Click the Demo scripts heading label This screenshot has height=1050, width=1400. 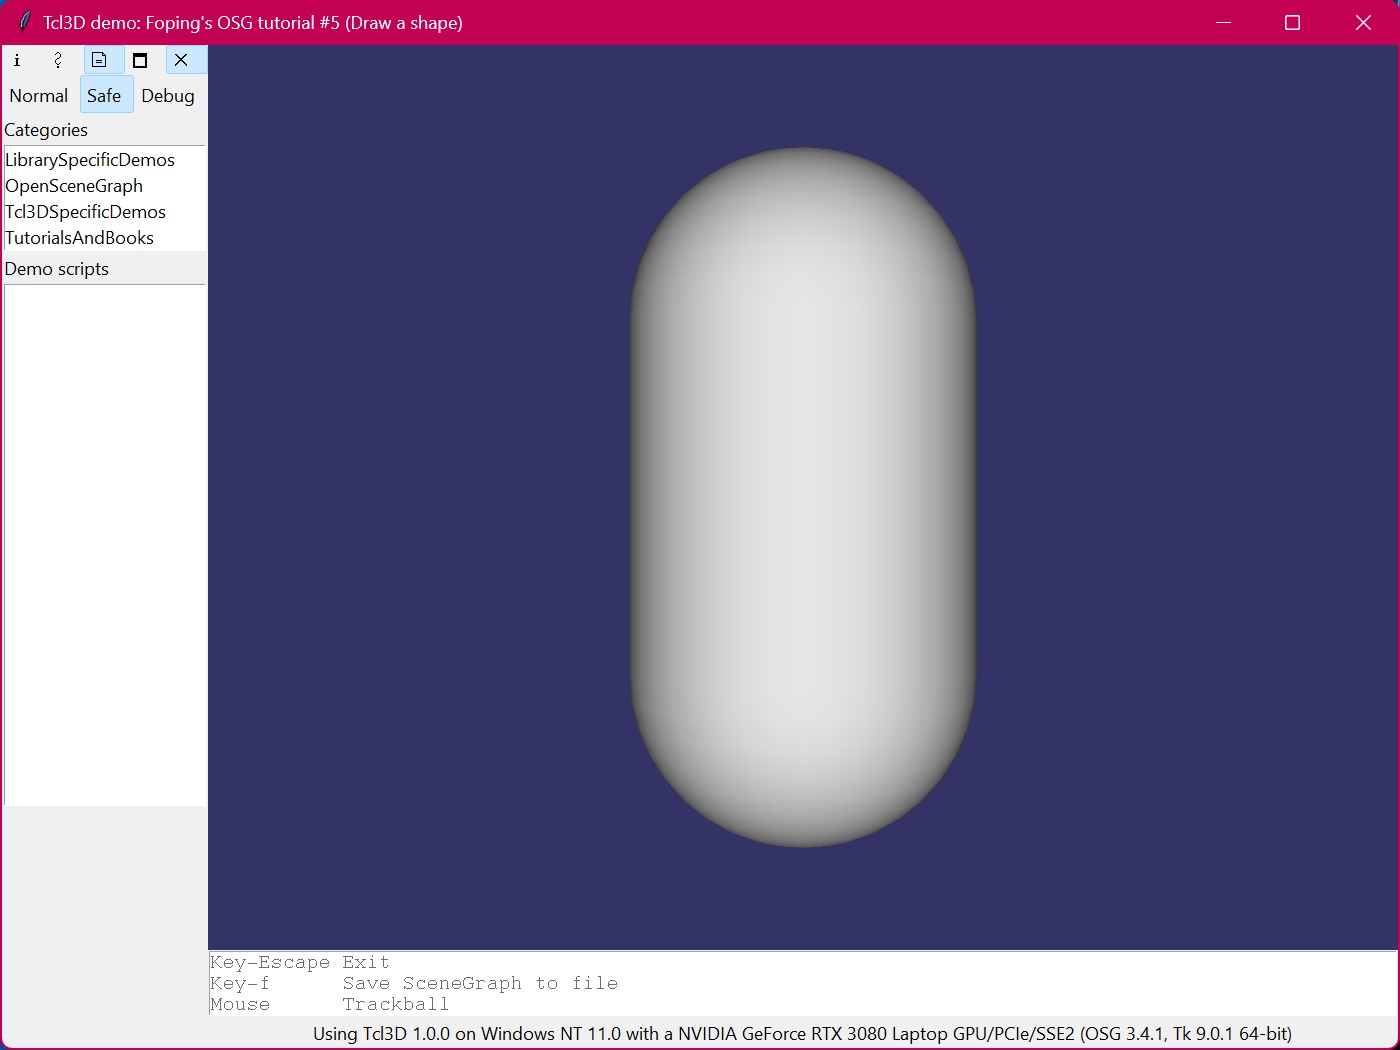pyautogui.click(x=57, y=269)
